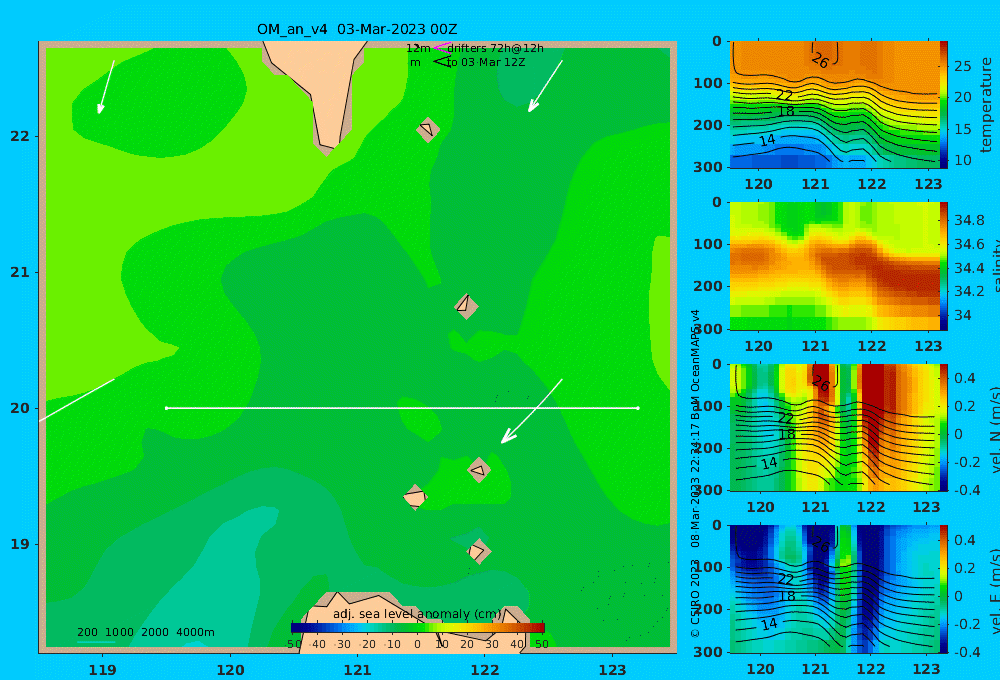The image size is (1000, 680).
Task: Click the white current arrow in the map's northwest corner
Action: [107, 87]
